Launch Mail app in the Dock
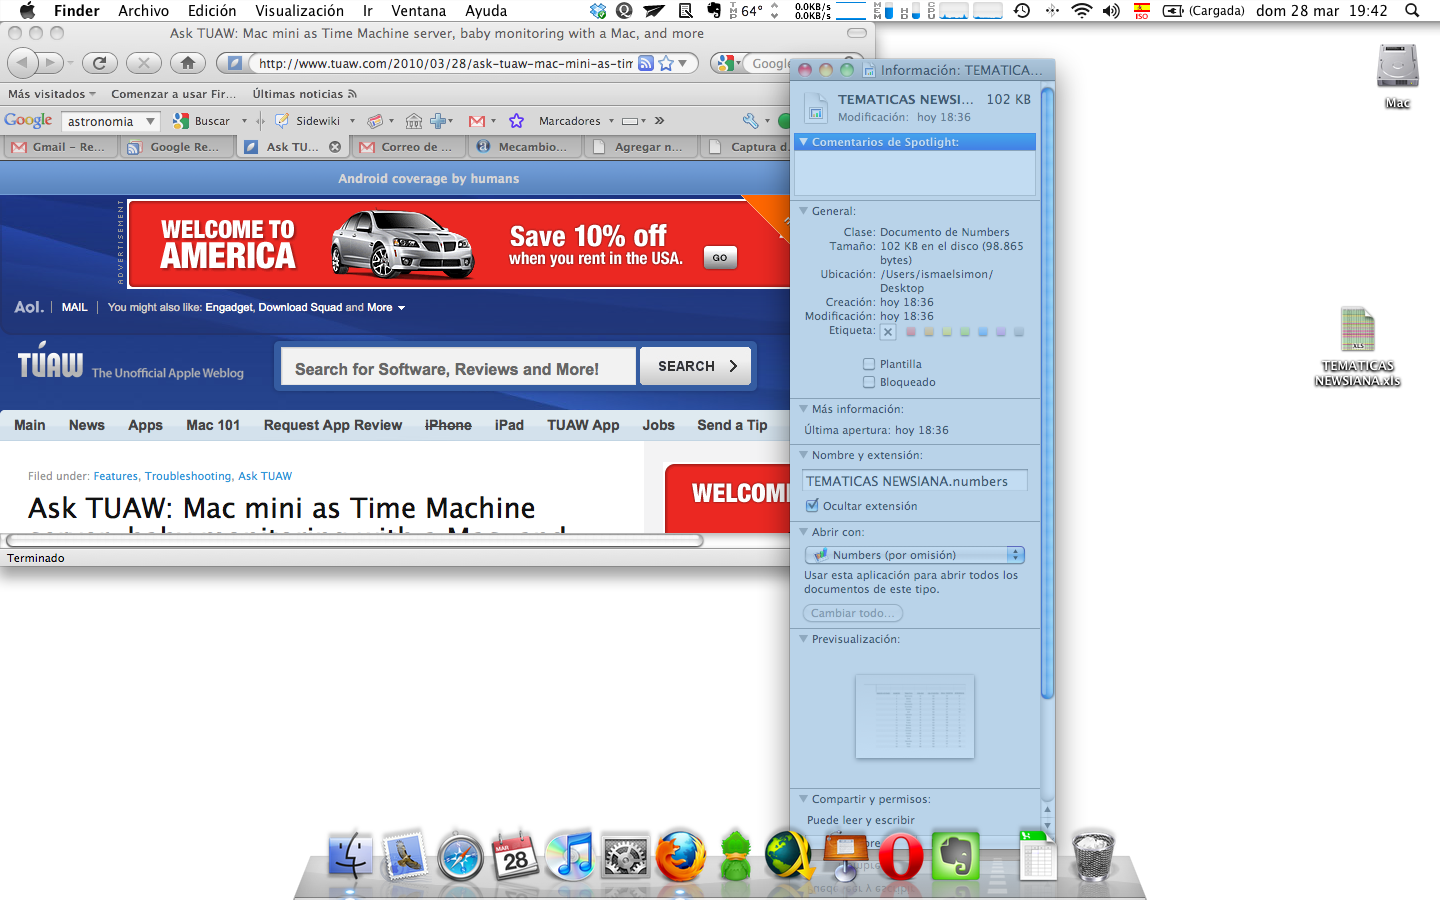This screenshot has height=900, width=1440. 405,856
